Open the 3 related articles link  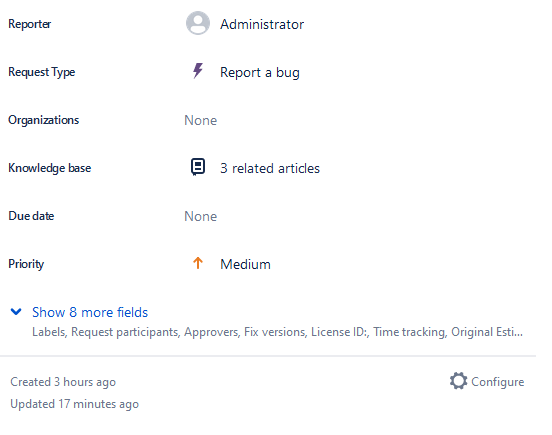click(x=270, y=168)
